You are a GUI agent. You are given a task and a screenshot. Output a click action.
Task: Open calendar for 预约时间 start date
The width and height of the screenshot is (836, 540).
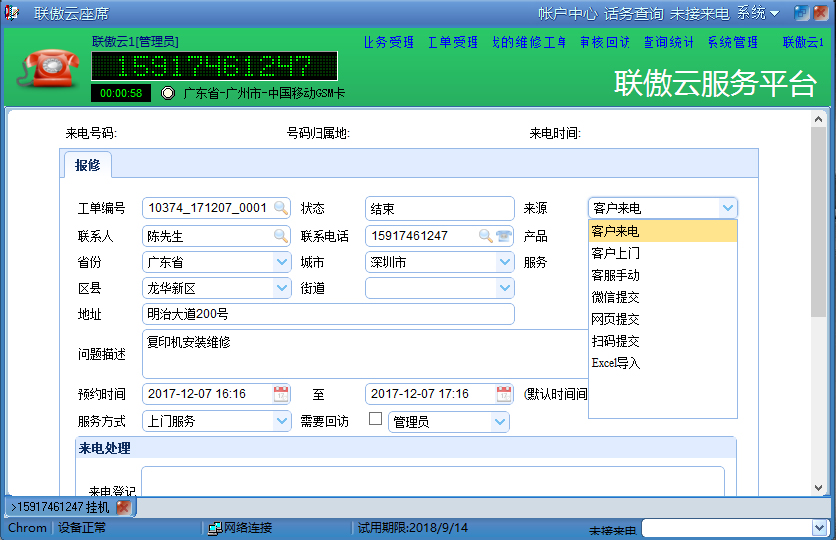point(281,394)
